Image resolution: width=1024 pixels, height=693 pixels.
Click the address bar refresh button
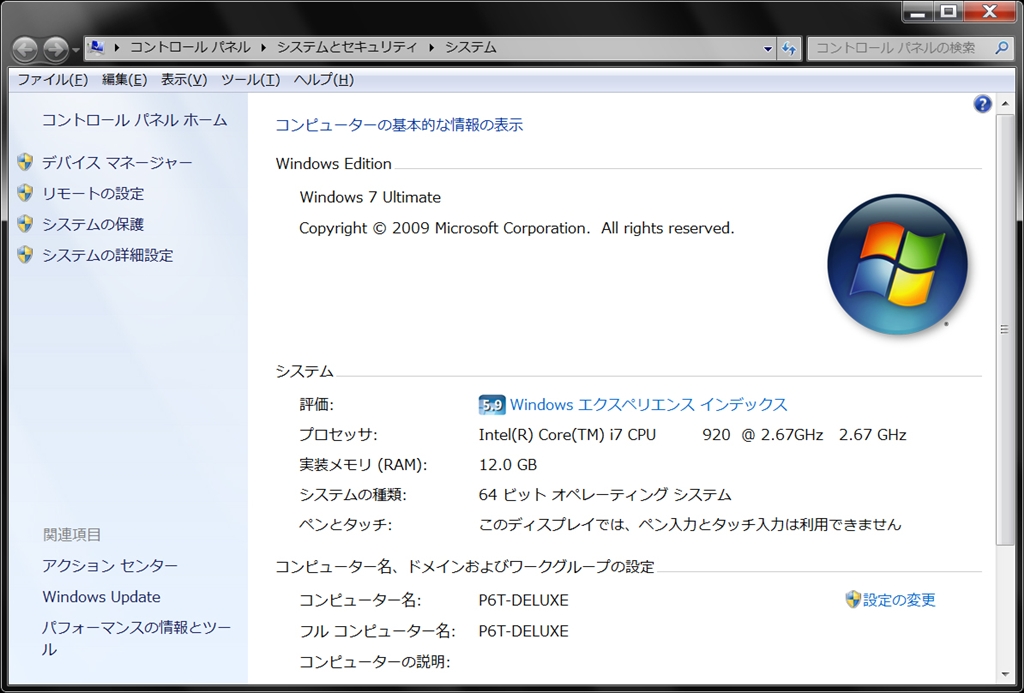789,48
